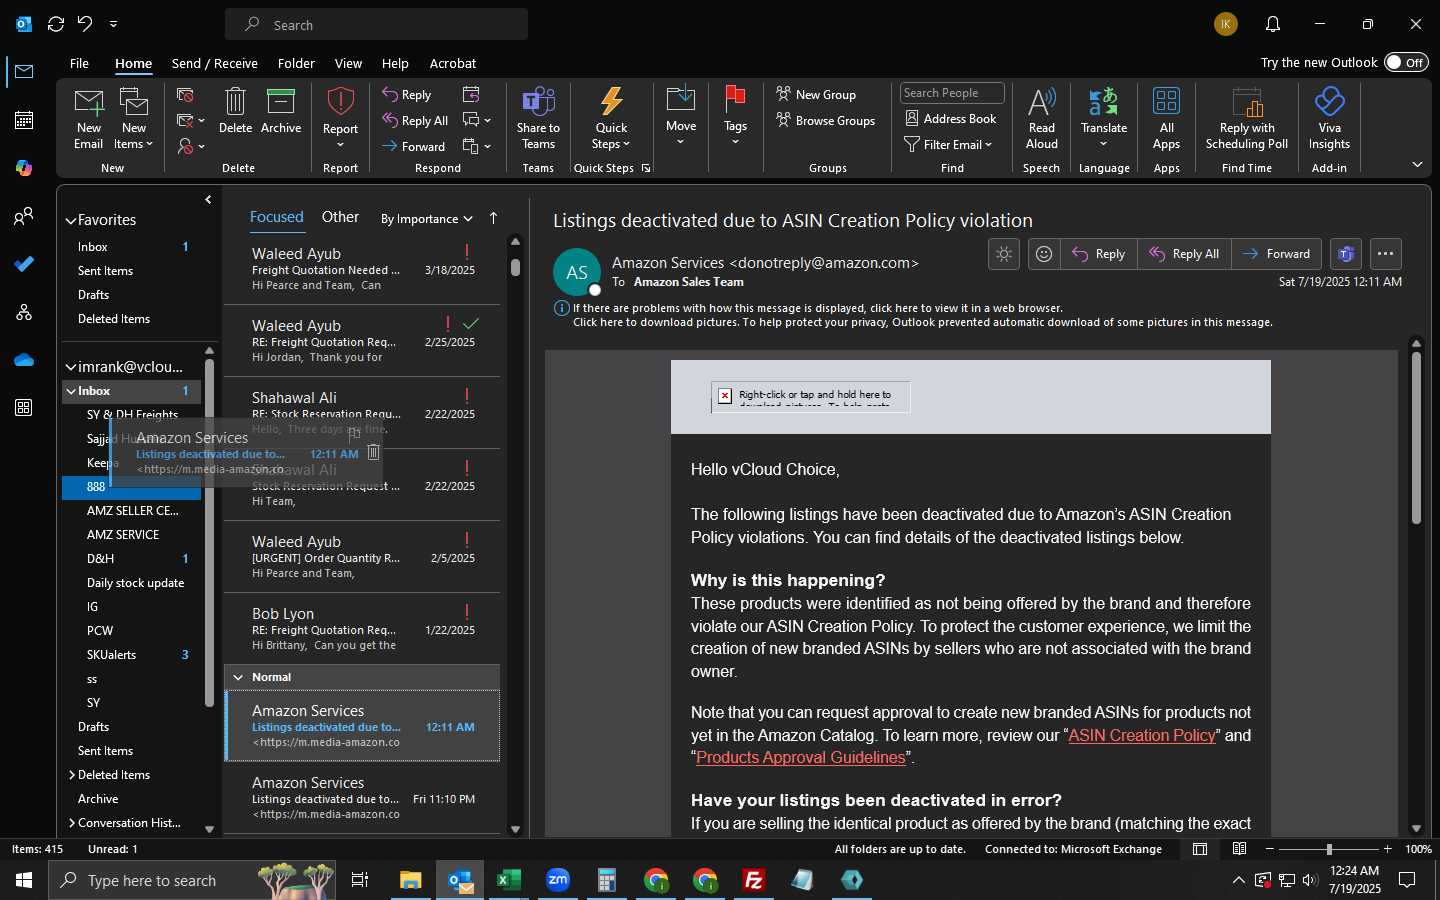The width and height of the screenshot is (1440, 900).
Task: Open FileZilla from the taskbar
Action: pyautogui.click(x=754, y=880)
